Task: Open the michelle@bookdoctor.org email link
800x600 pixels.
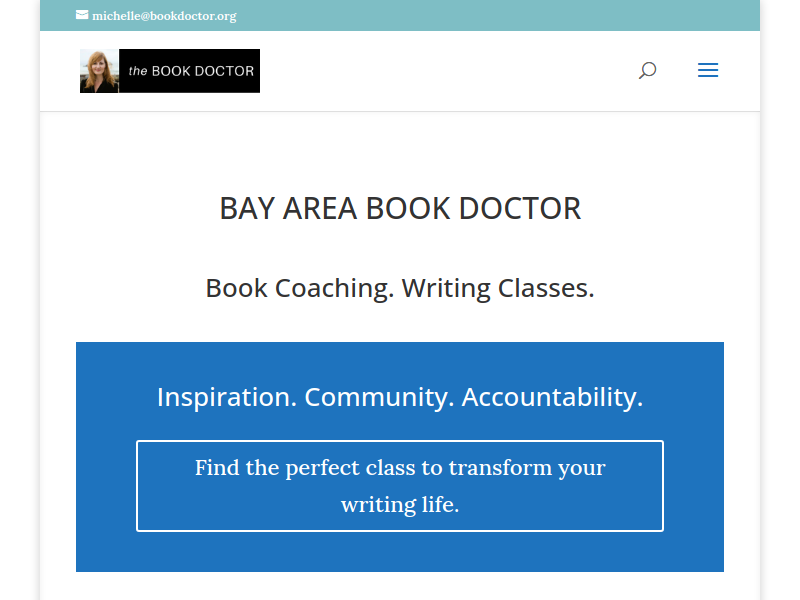Action: (164, 16)
